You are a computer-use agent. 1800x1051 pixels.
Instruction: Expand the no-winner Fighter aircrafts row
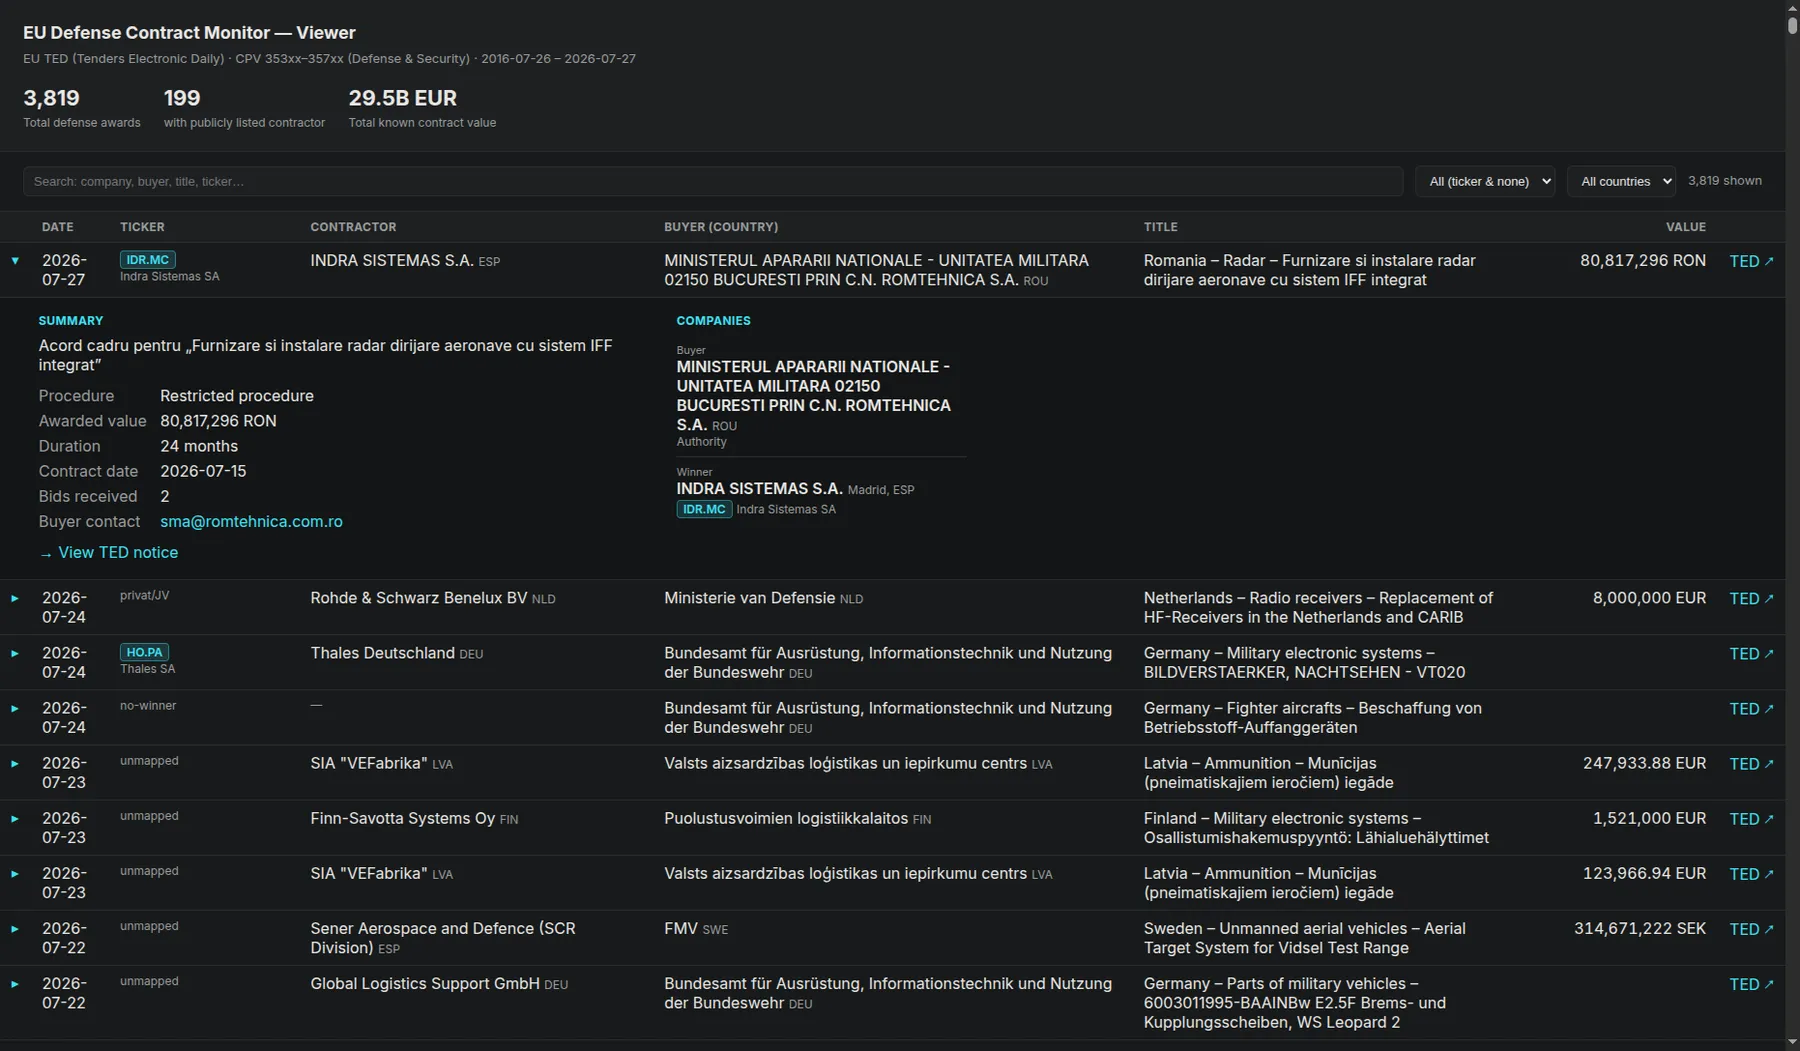coord(15,708)
